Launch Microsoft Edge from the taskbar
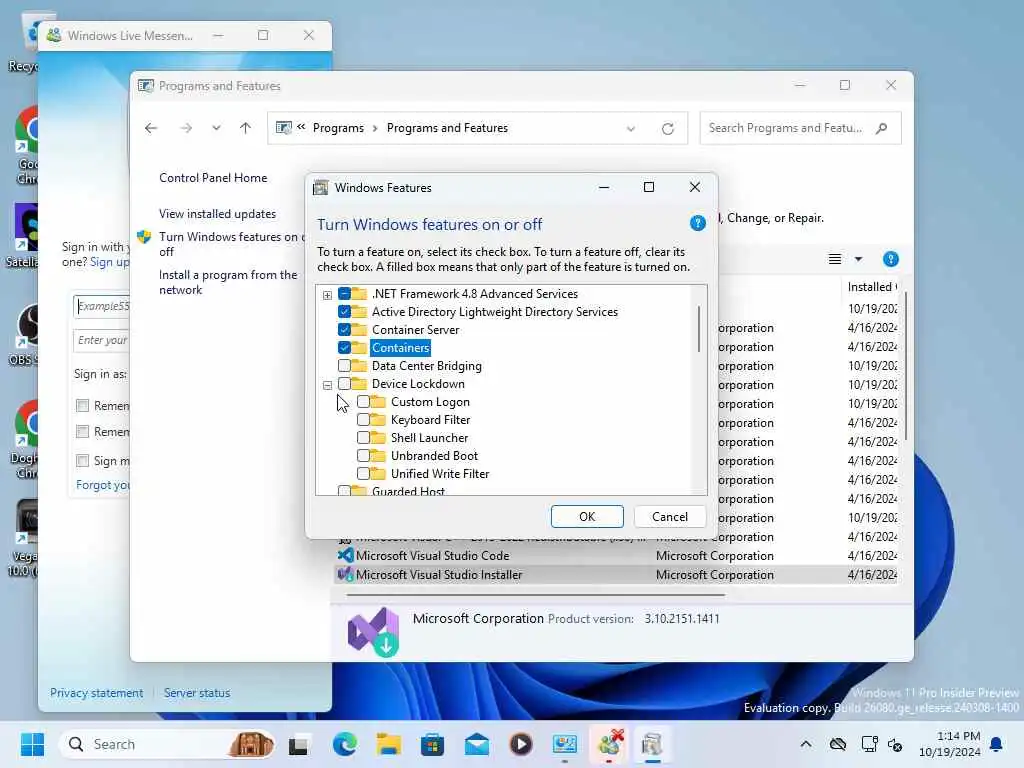Screen dimensions: 1024x768 click(x=345, y=744)
